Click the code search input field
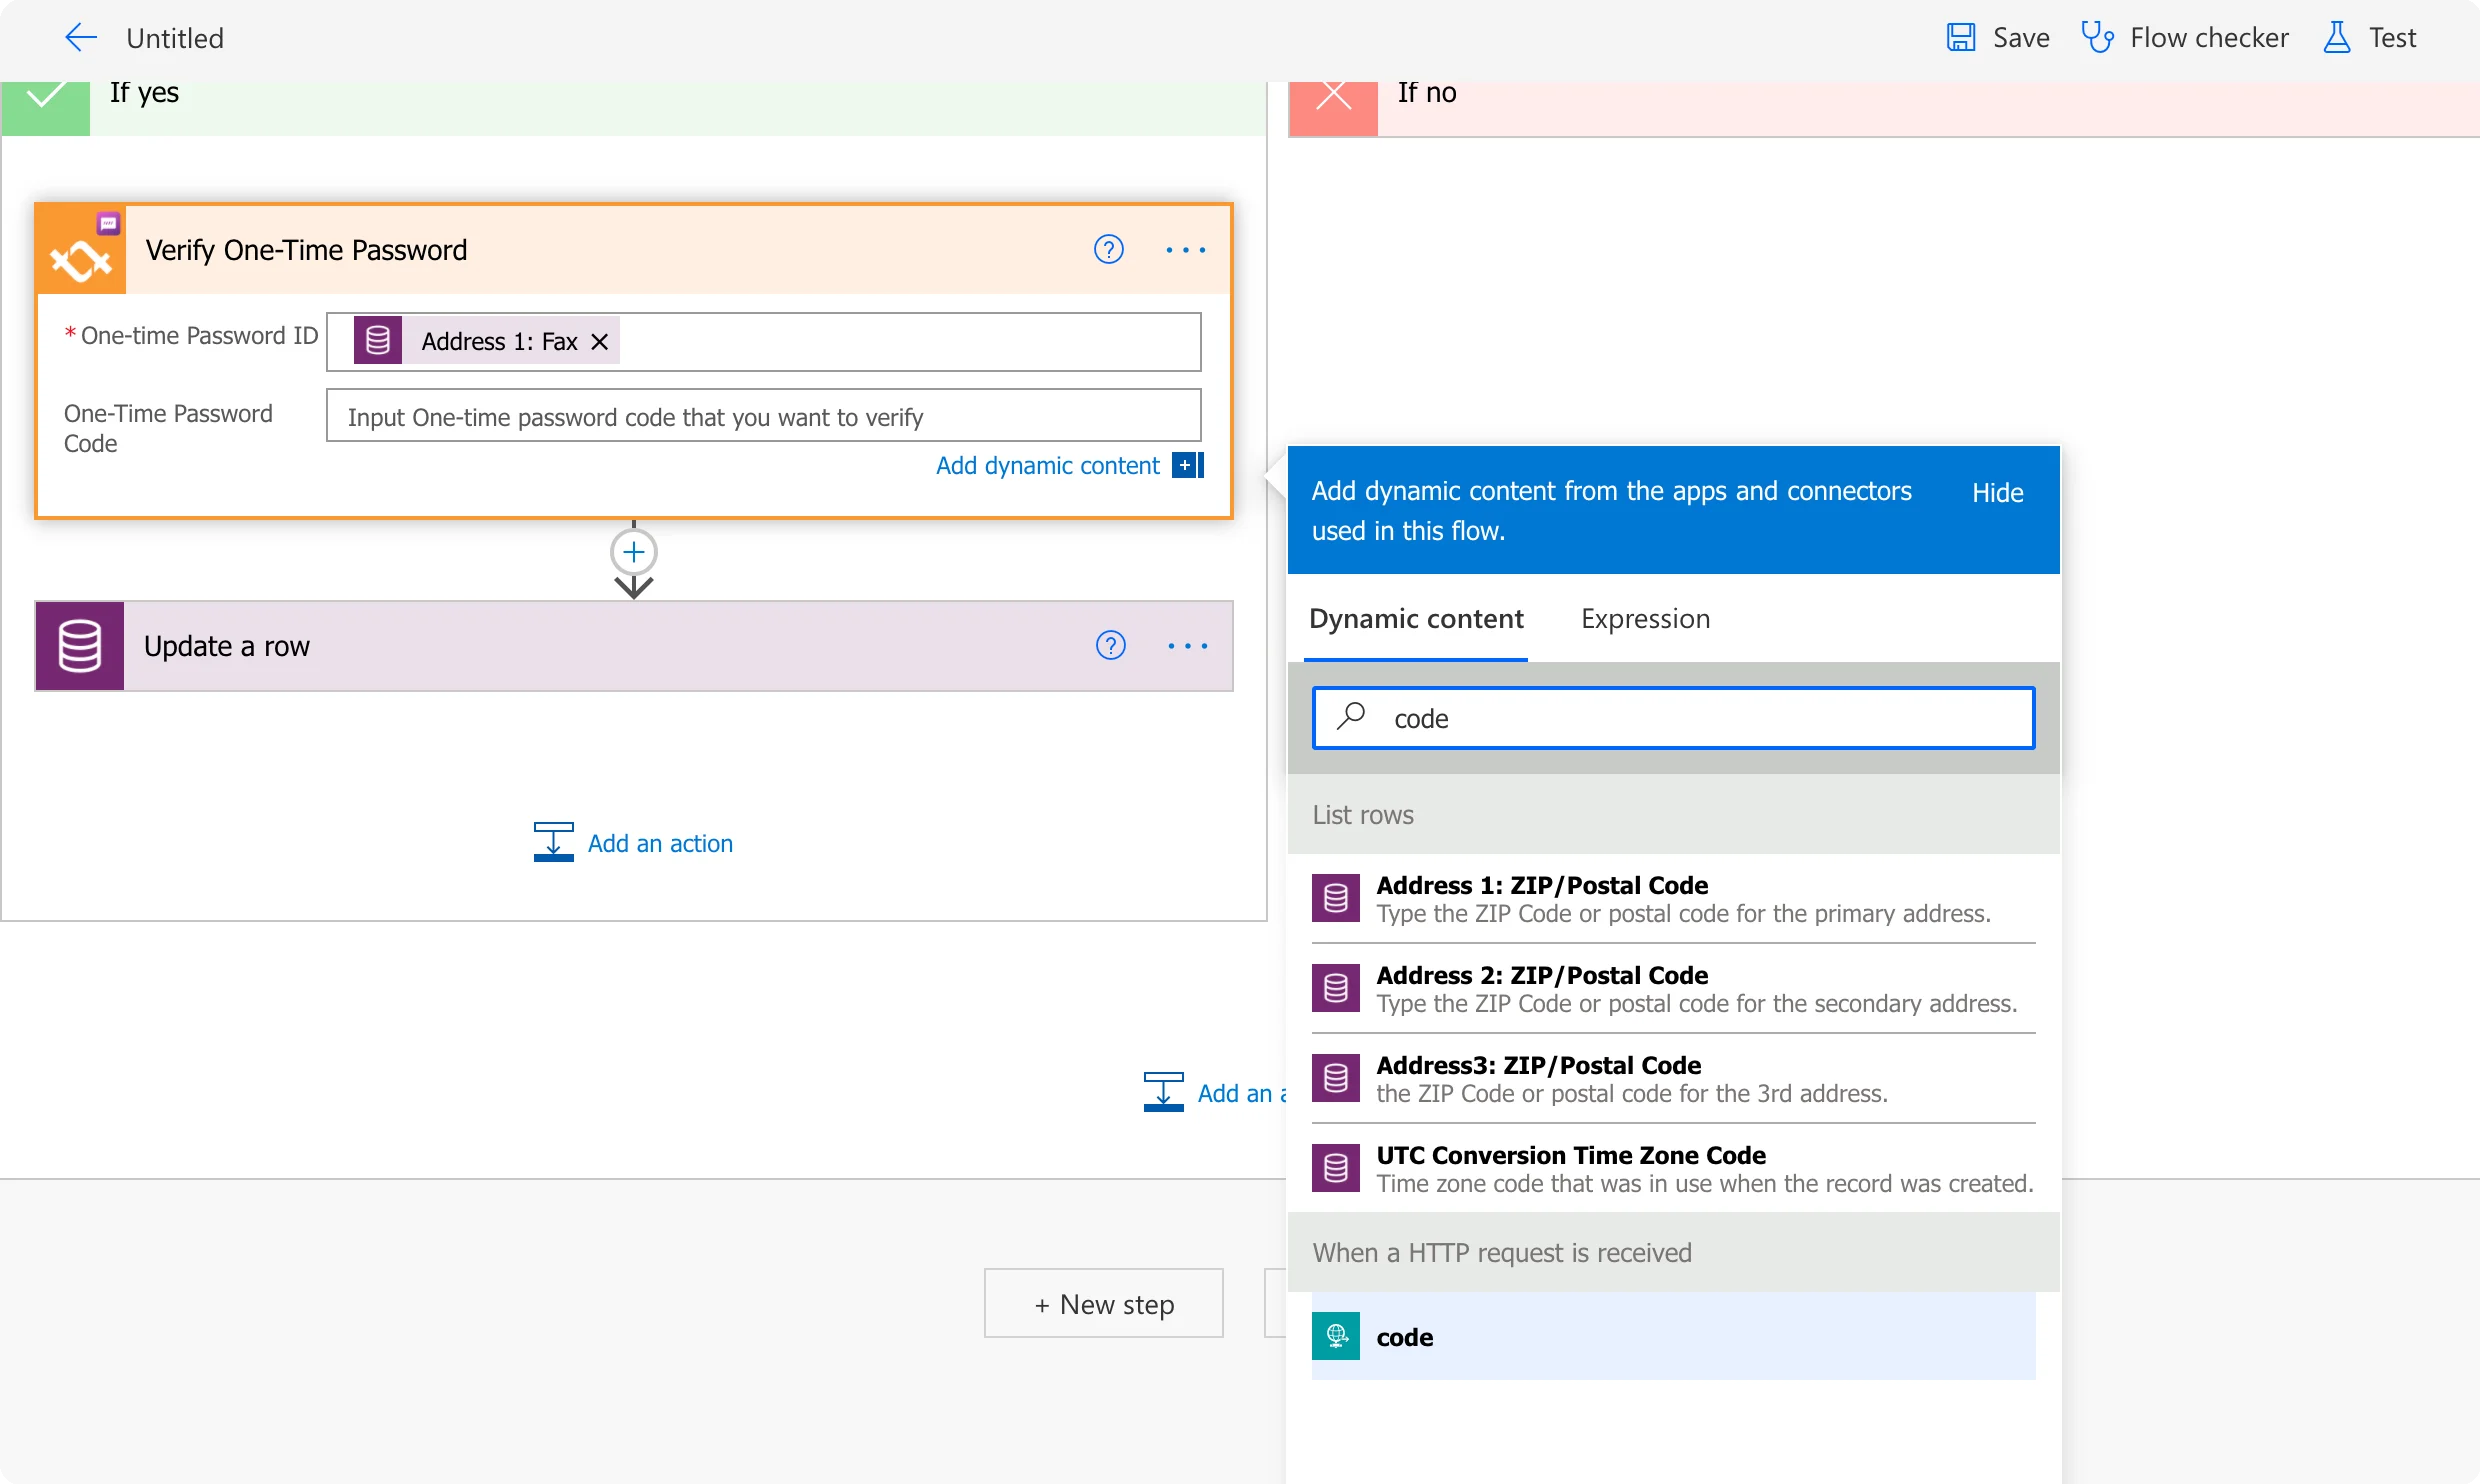Image resolution: width=2480 pixels, height=1484 pixels. tap(1675, 717)
